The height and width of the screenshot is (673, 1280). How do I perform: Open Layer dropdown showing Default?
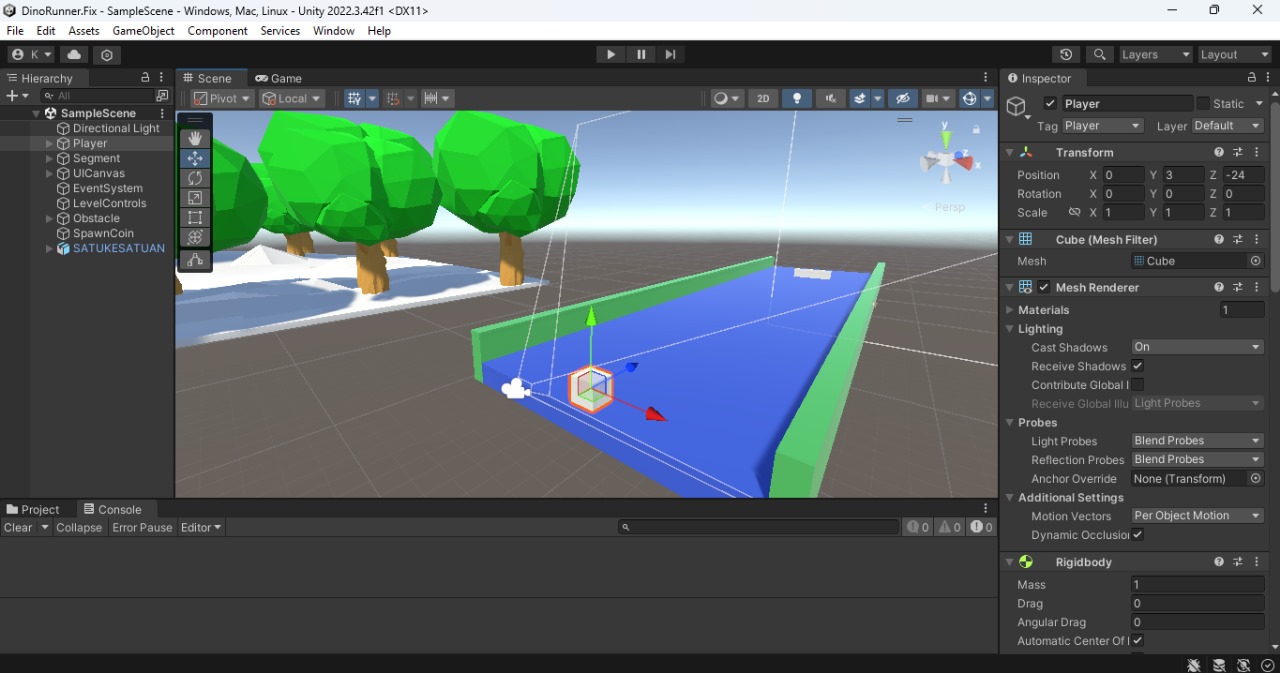tap(1227, 126)
